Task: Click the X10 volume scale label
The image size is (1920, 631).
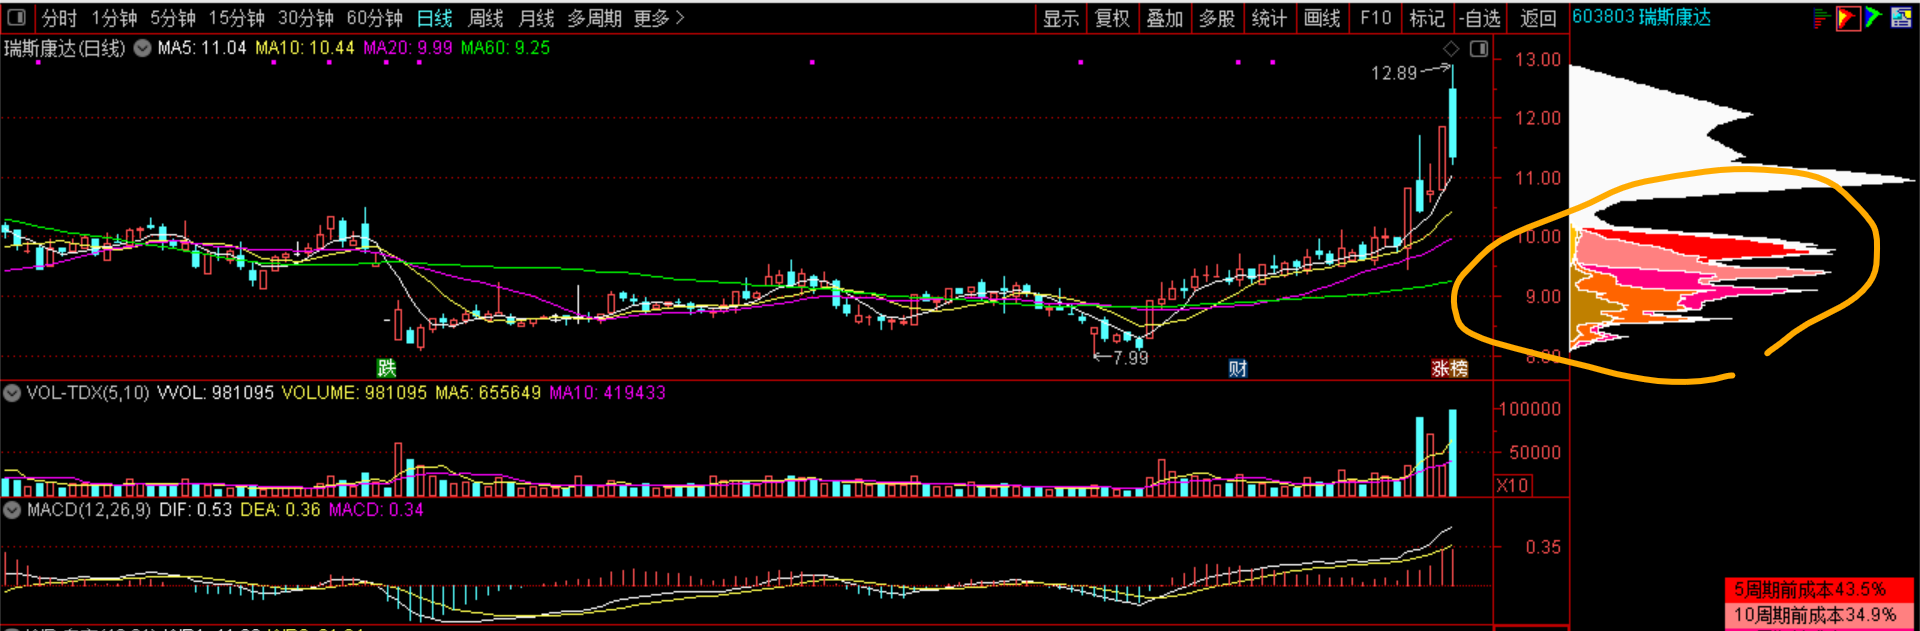Action: tap(1512, 485)
